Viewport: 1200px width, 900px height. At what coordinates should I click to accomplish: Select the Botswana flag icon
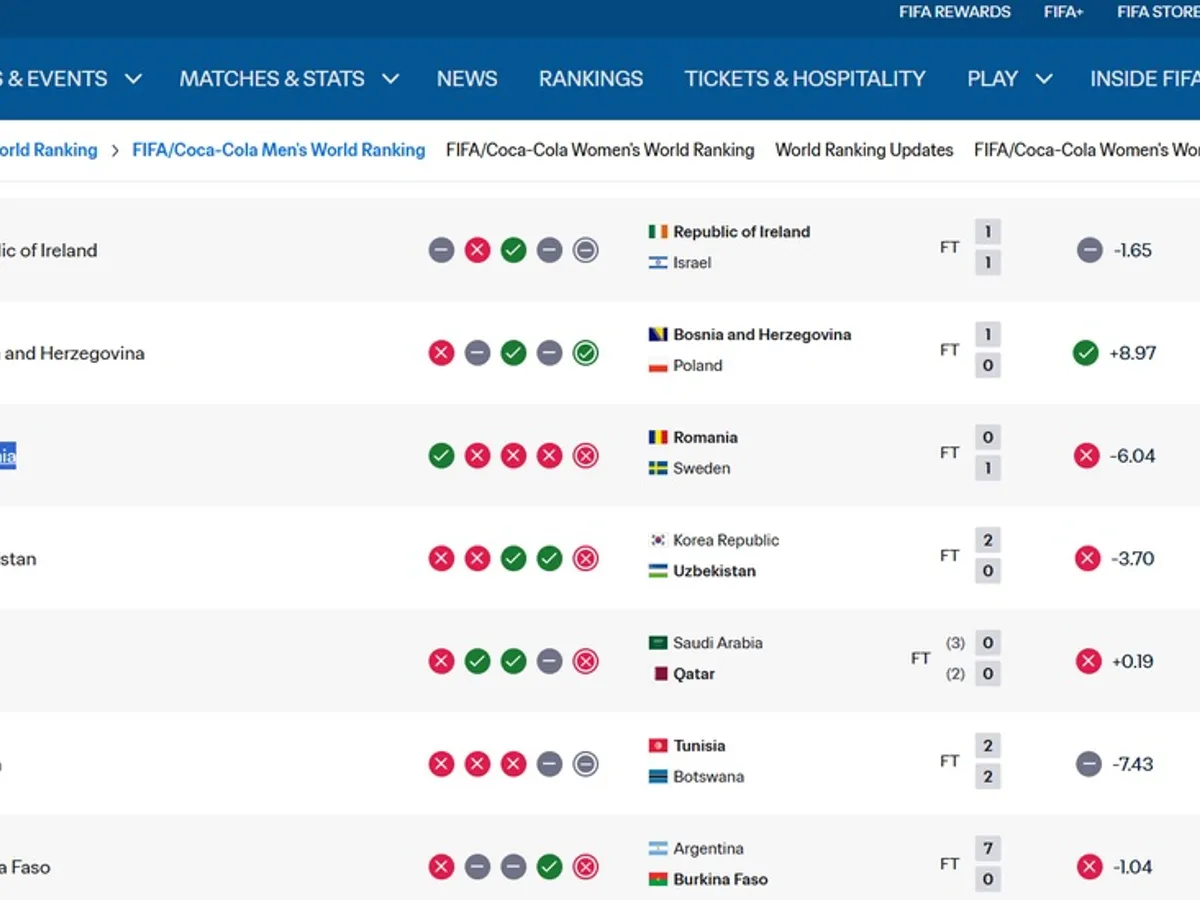(x=657, y=777)
